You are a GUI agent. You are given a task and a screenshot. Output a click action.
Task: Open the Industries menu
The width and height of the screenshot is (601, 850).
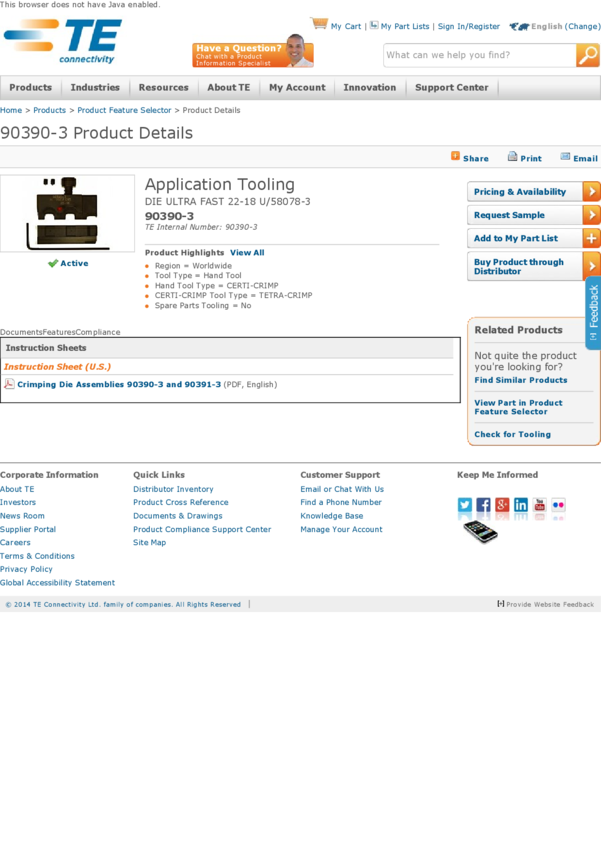click(95, 87)
